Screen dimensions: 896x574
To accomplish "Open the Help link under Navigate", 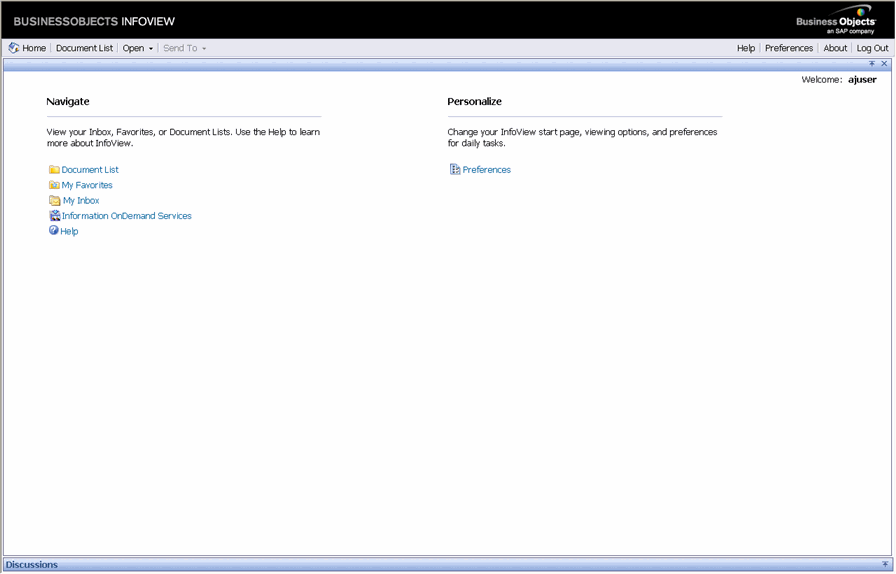I will tap(69, 232).
